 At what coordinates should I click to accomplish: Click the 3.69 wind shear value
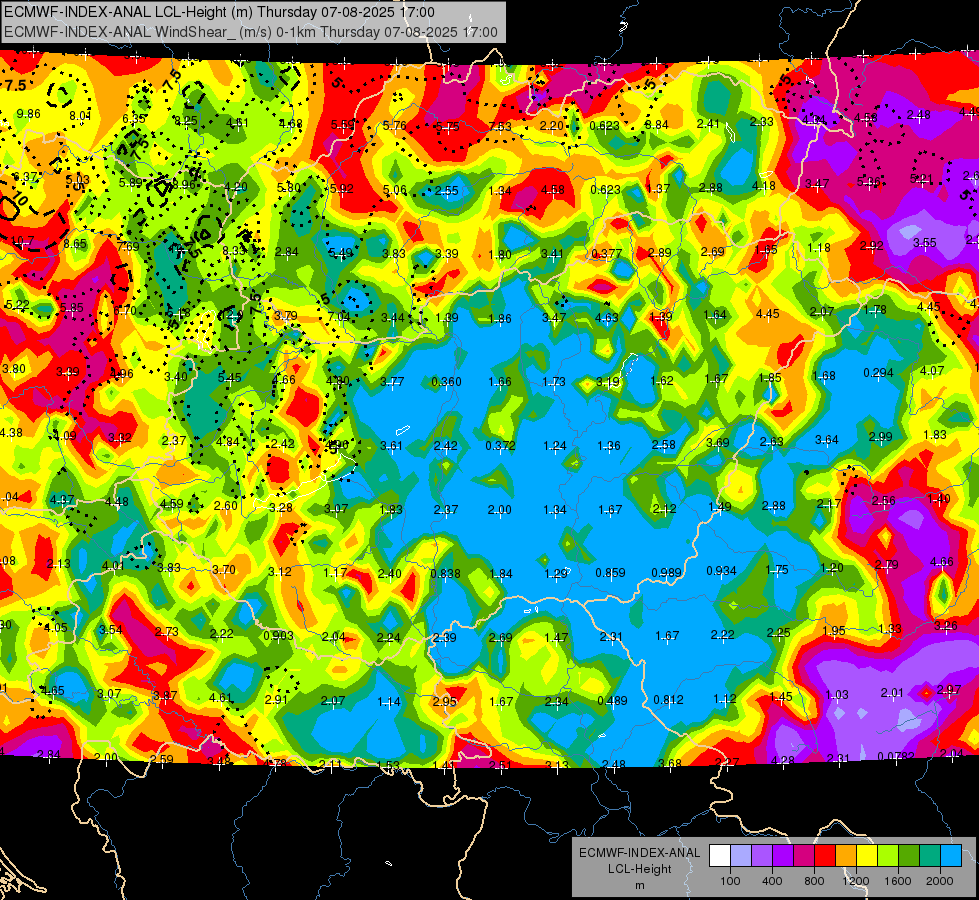click(718, 443)
